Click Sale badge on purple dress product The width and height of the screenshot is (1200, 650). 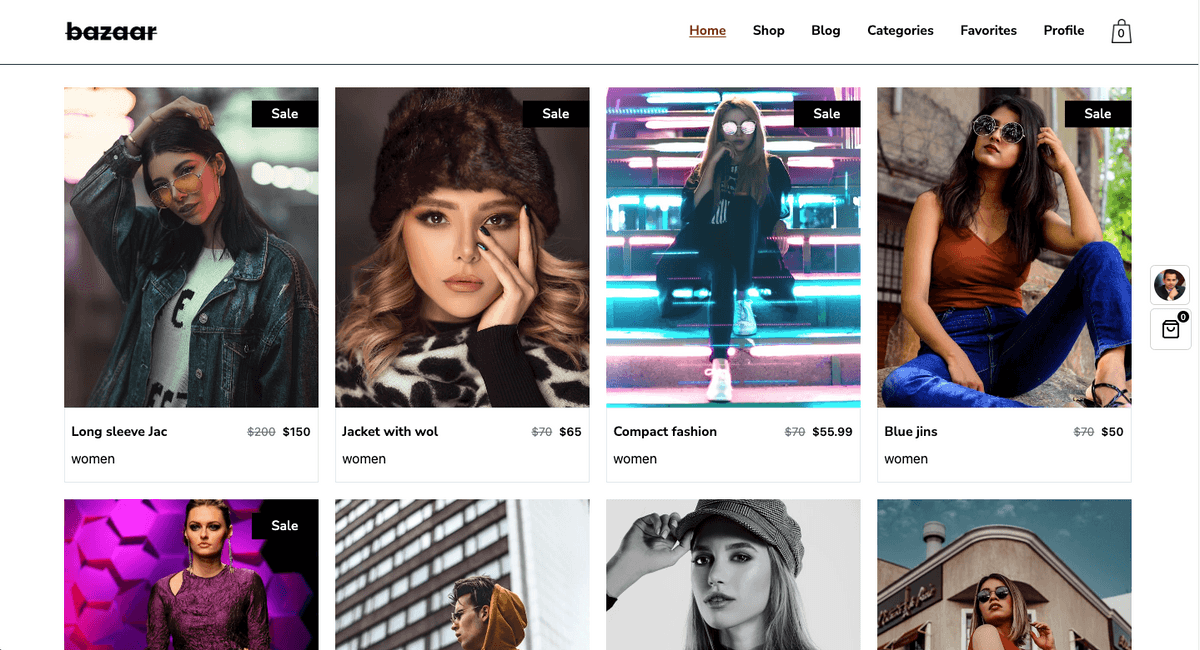pos(285,526)
